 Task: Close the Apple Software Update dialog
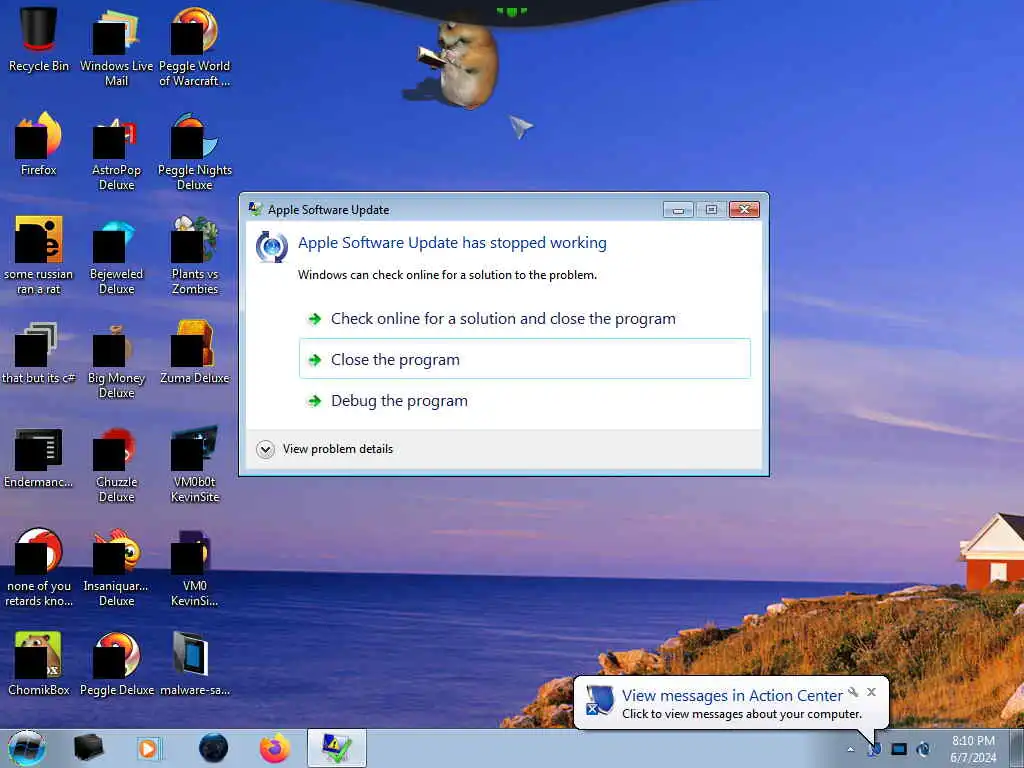click(744, 209)
